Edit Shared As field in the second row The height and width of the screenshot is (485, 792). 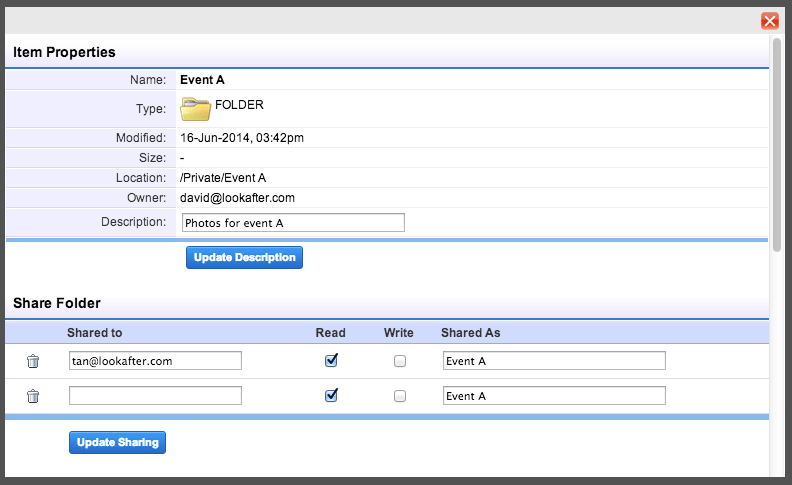coord(553,396)
